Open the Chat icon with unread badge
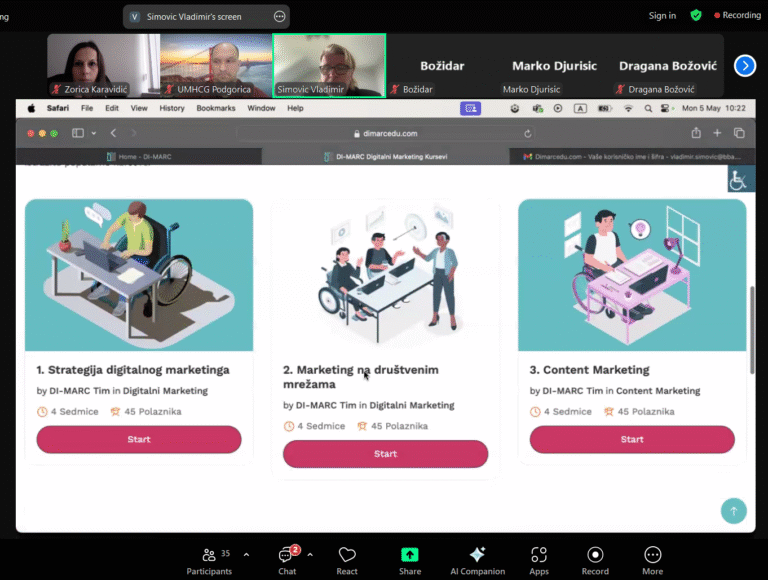This screenshot has width=768, height=580. [287, 555]
